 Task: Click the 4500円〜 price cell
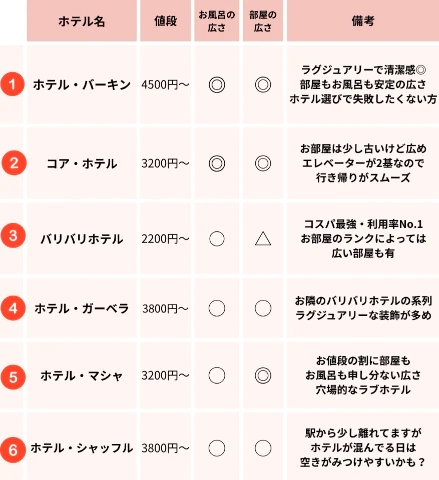(165, 85)
